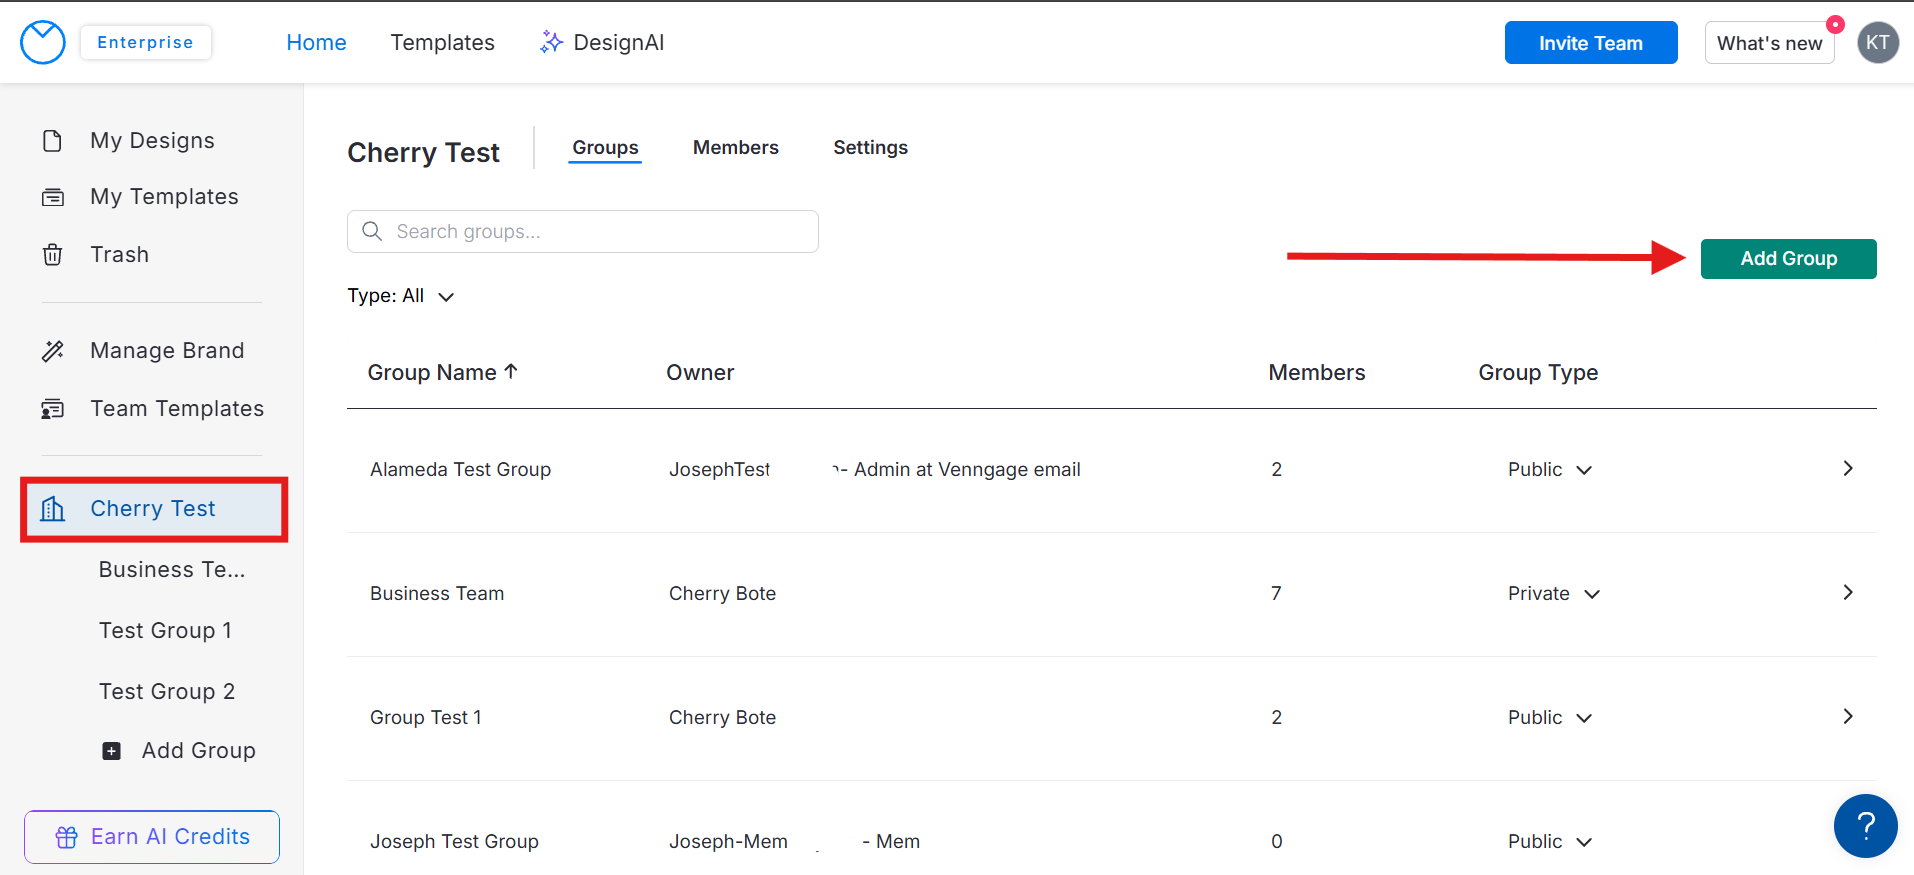Click the Members column header
This screenshot has height=875, width=1914.
click(x=1317, y=373)
